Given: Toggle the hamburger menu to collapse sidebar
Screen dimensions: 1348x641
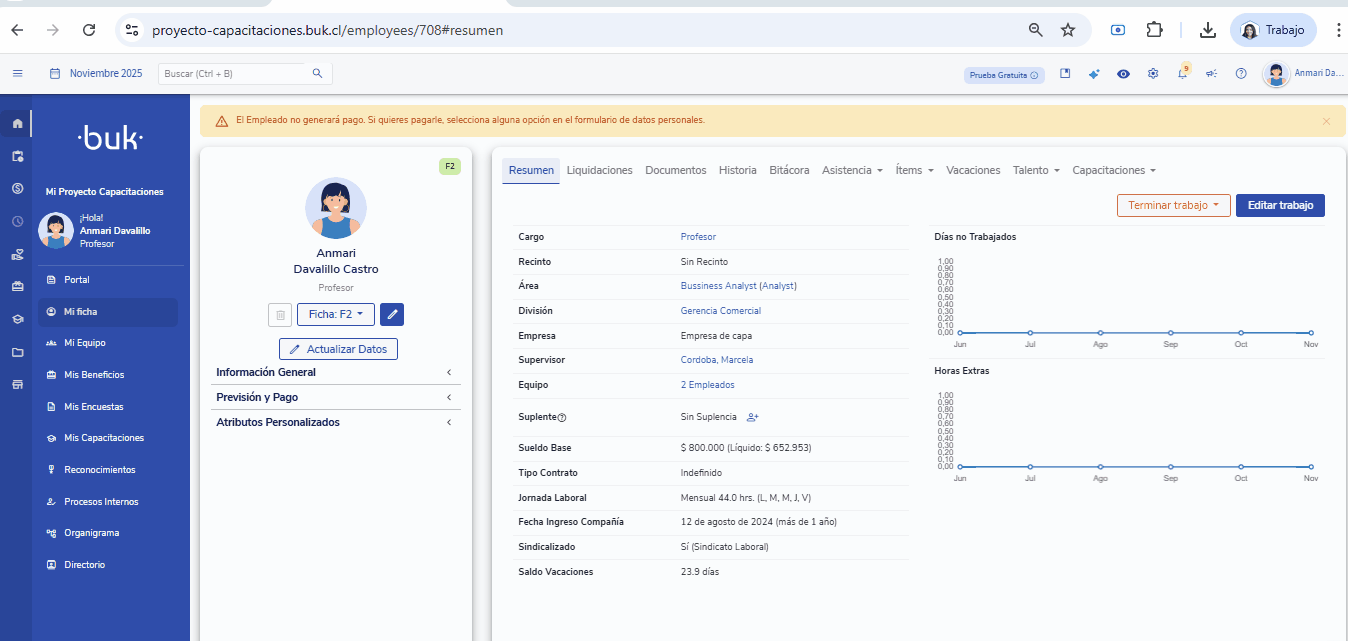Looking at the screenshot, I should 17,73.
